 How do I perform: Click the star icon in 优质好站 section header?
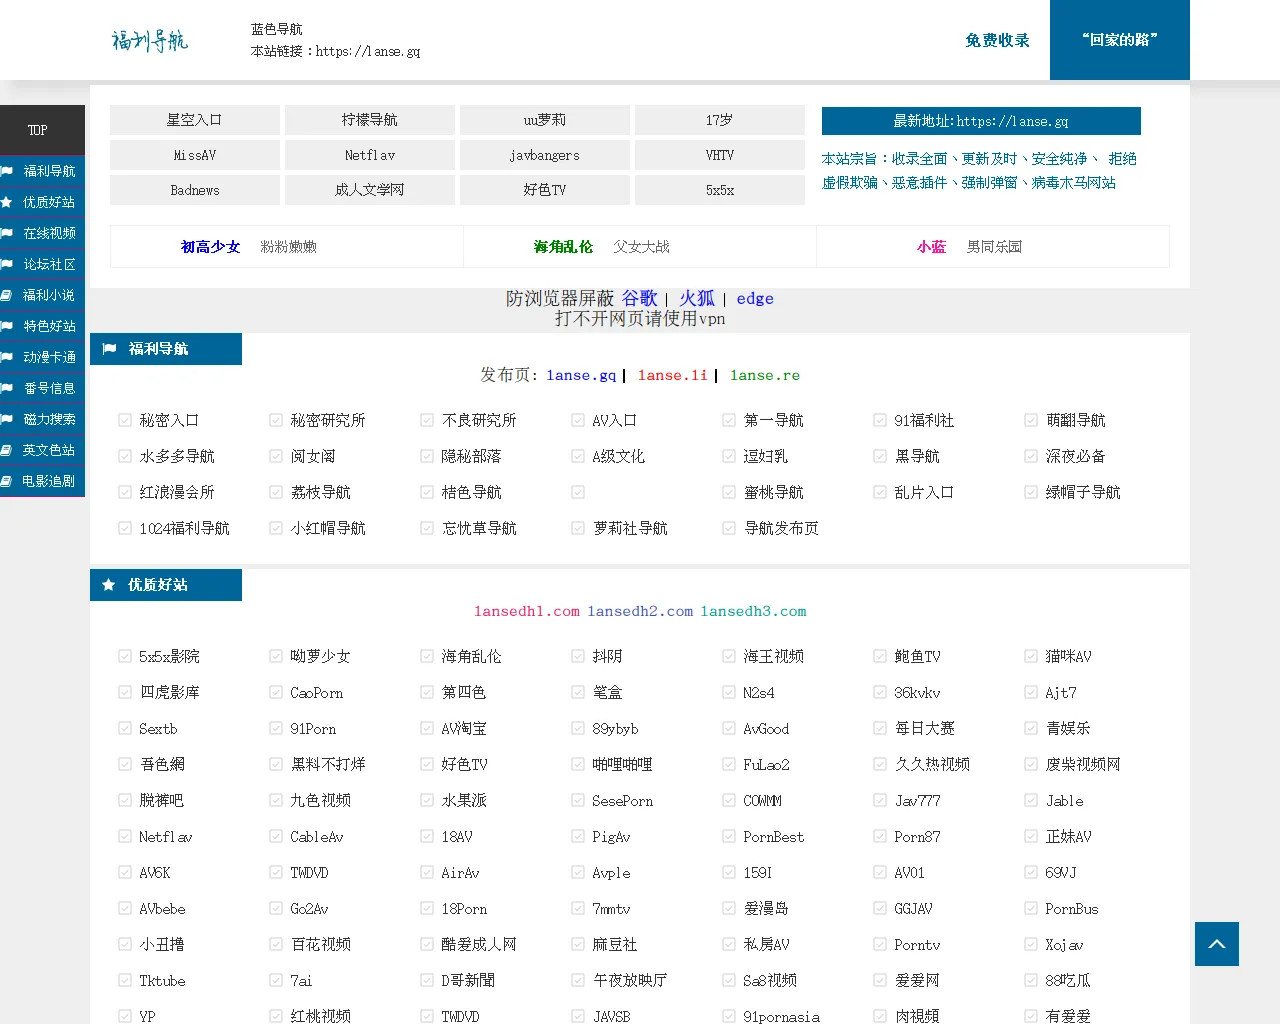tap(109, 585)
